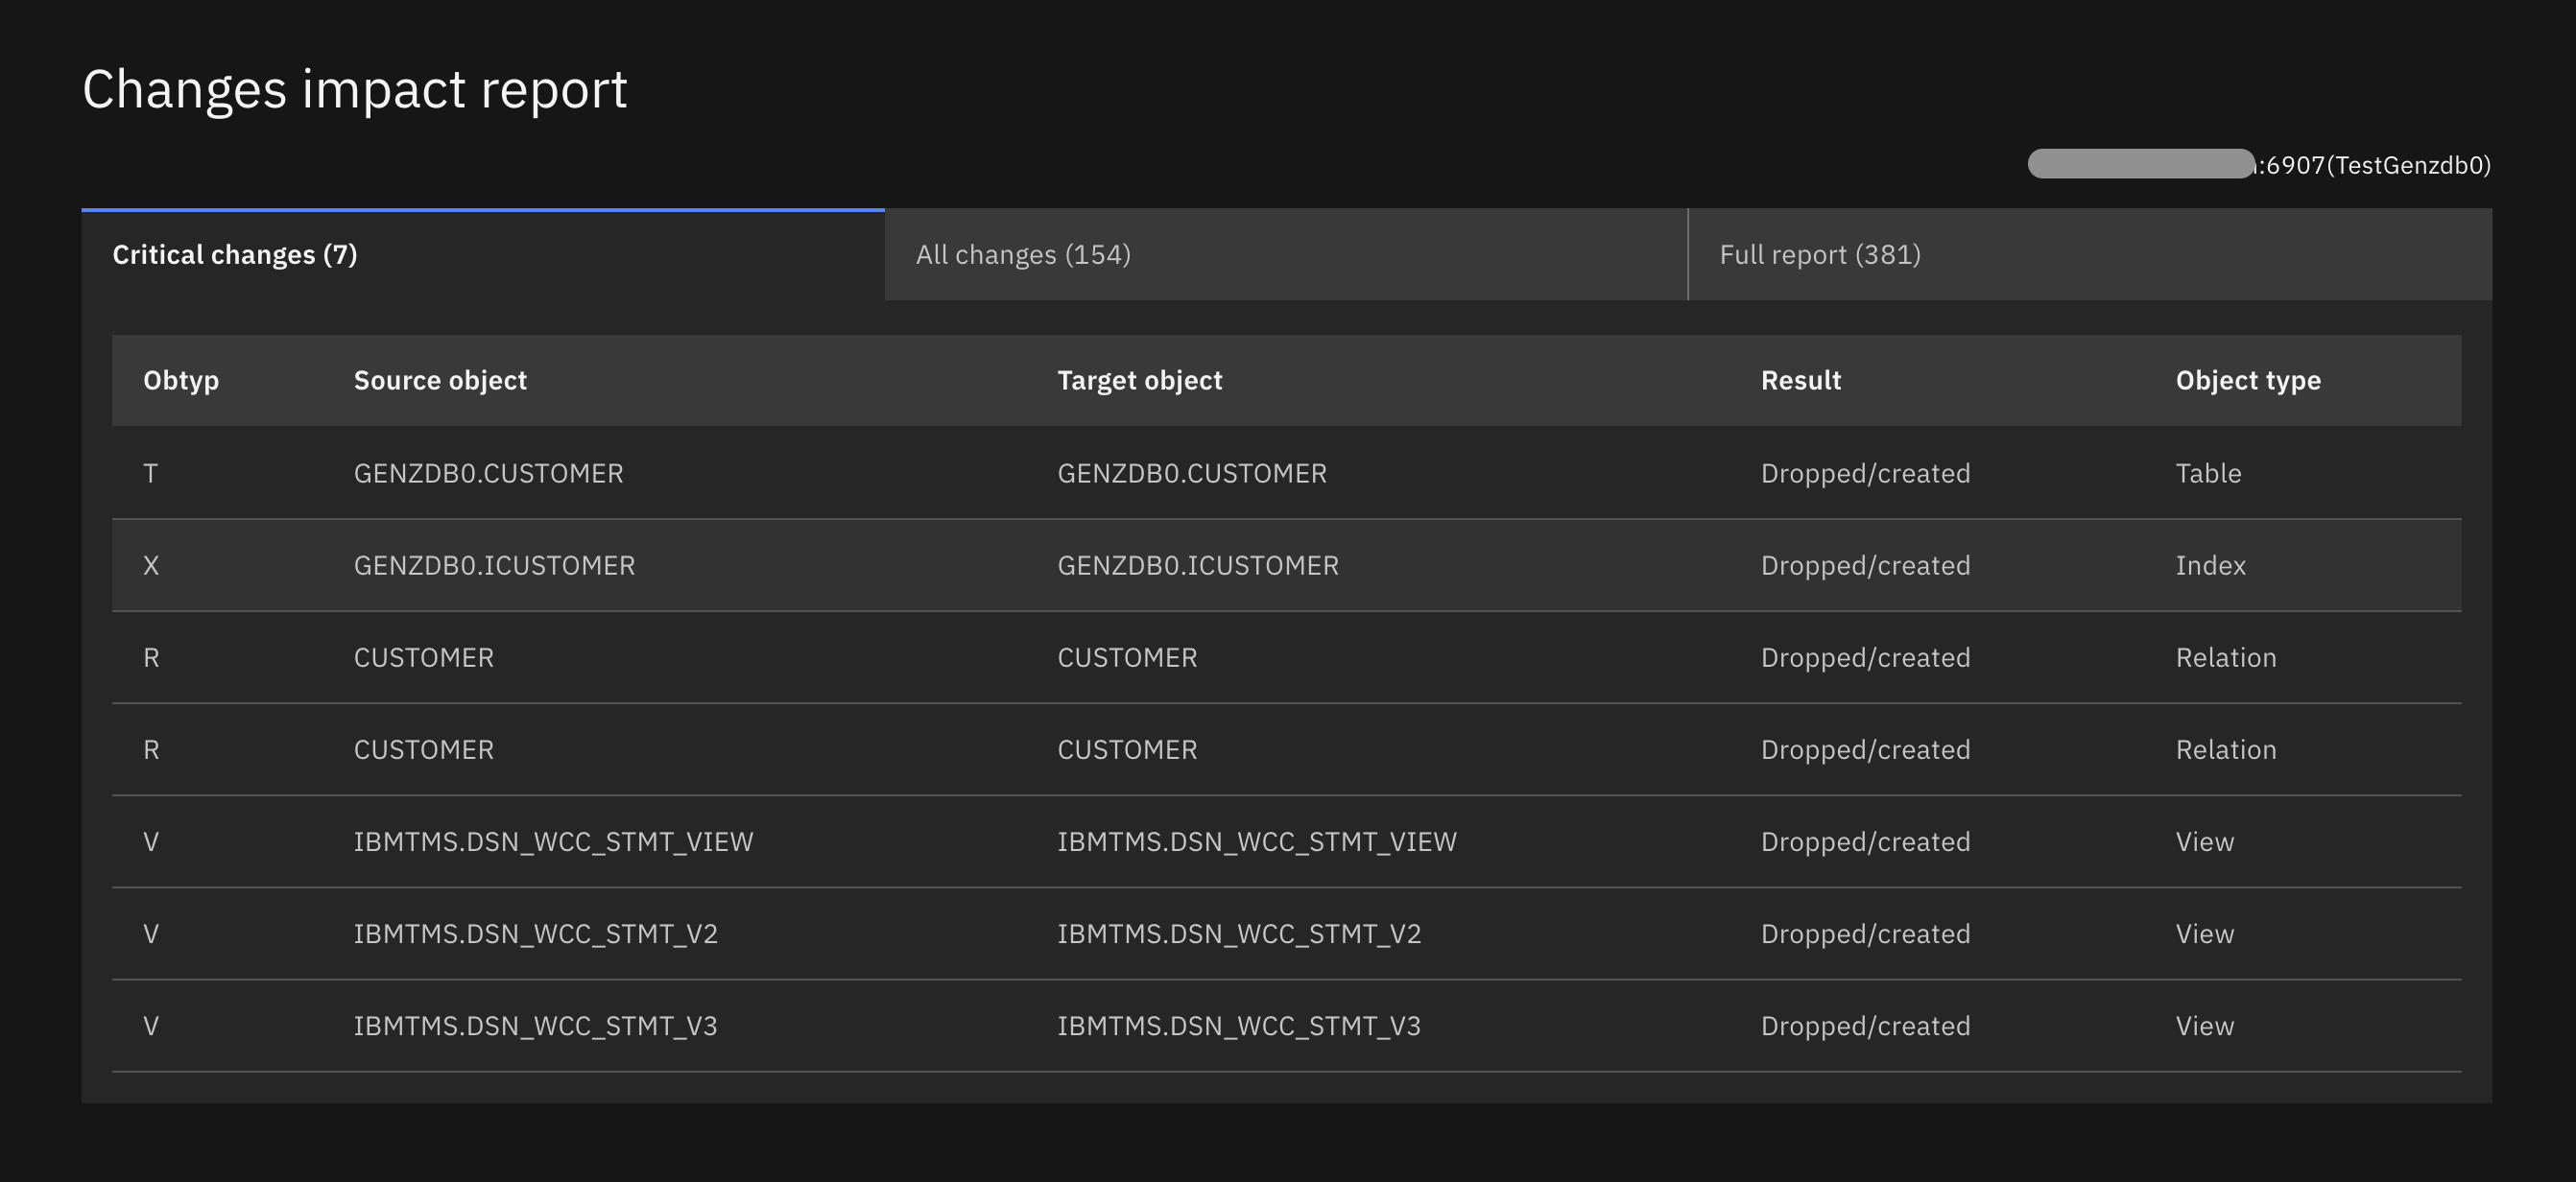
Task: Click Dropped/created result in the last row
Action: point(1865,1026)
